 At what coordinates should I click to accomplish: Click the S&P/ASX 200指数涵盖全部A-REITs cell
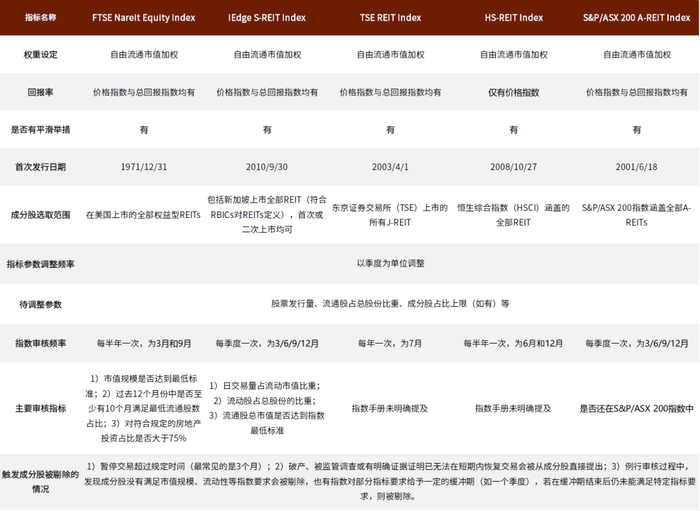click(637, 215)
